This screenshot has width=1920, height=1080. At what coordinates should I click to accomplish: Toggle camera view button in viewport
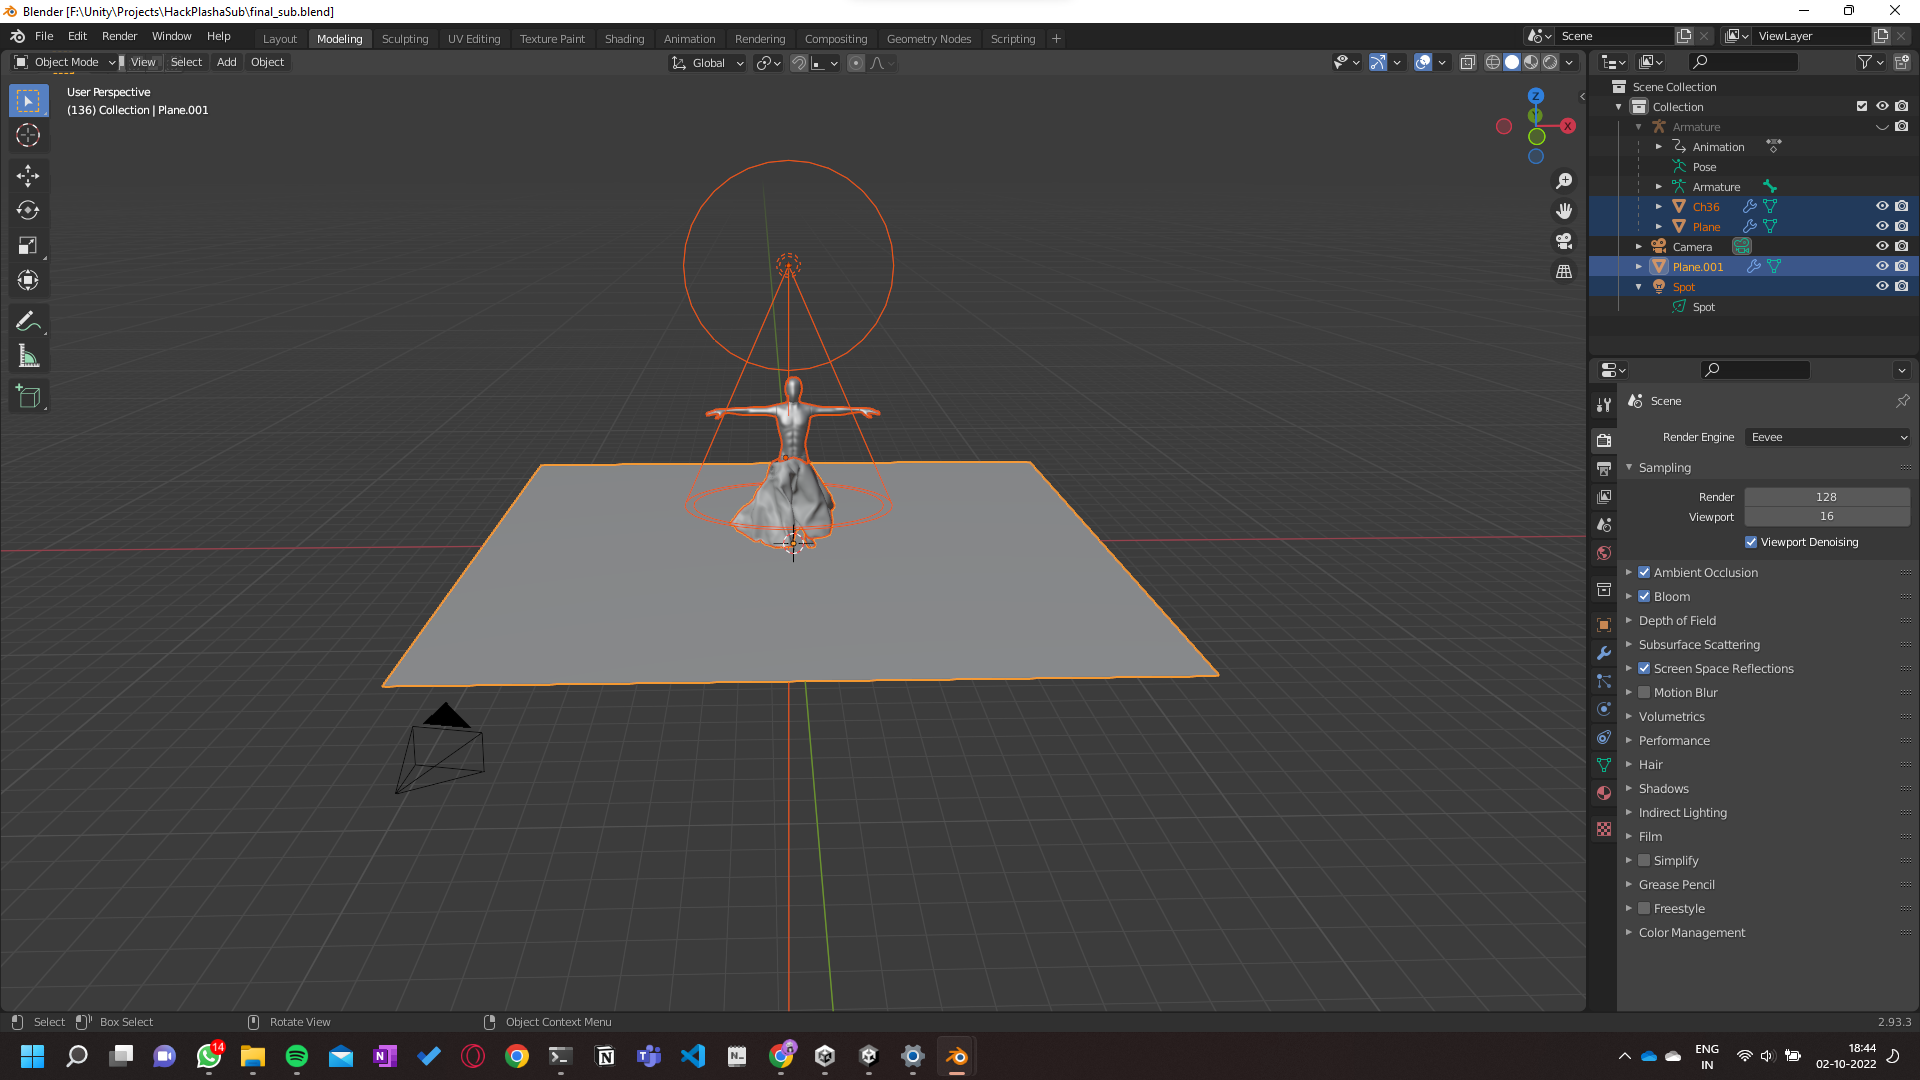tap(1564, 241)
